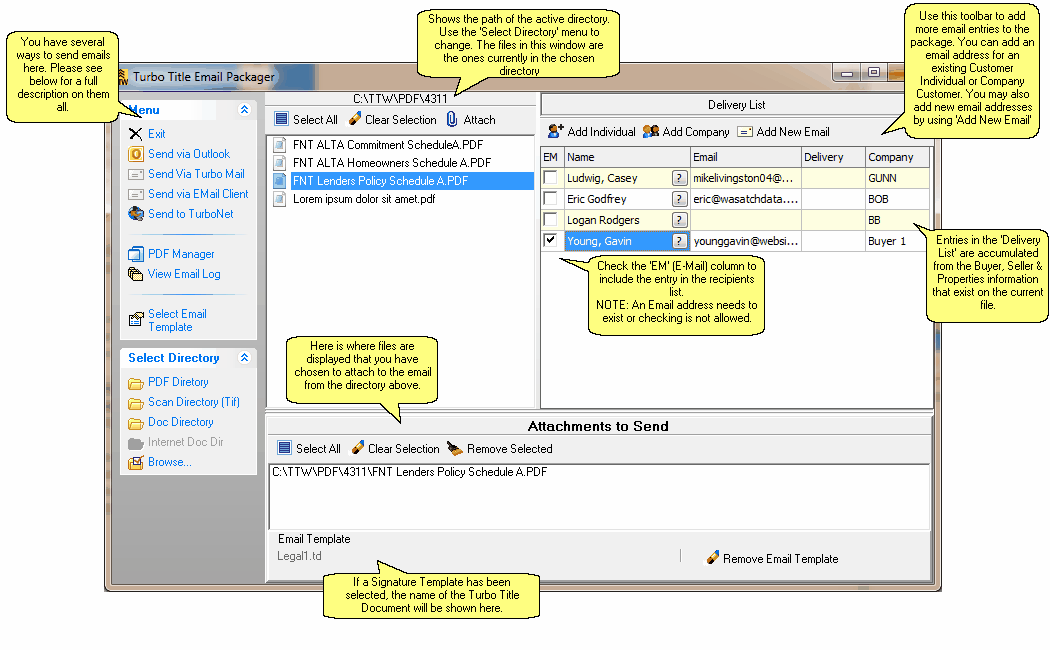Click Select All icon under Attachments to Send

click(x=285, y=448)
